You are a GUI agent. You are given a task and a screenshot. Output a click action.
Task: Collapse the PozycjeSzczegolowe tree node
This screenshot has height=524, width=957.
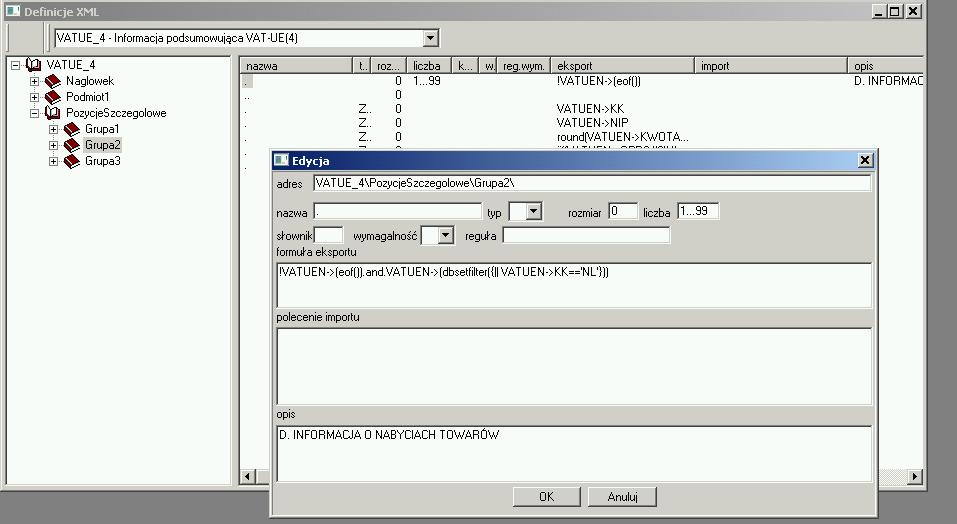(35, 113)
